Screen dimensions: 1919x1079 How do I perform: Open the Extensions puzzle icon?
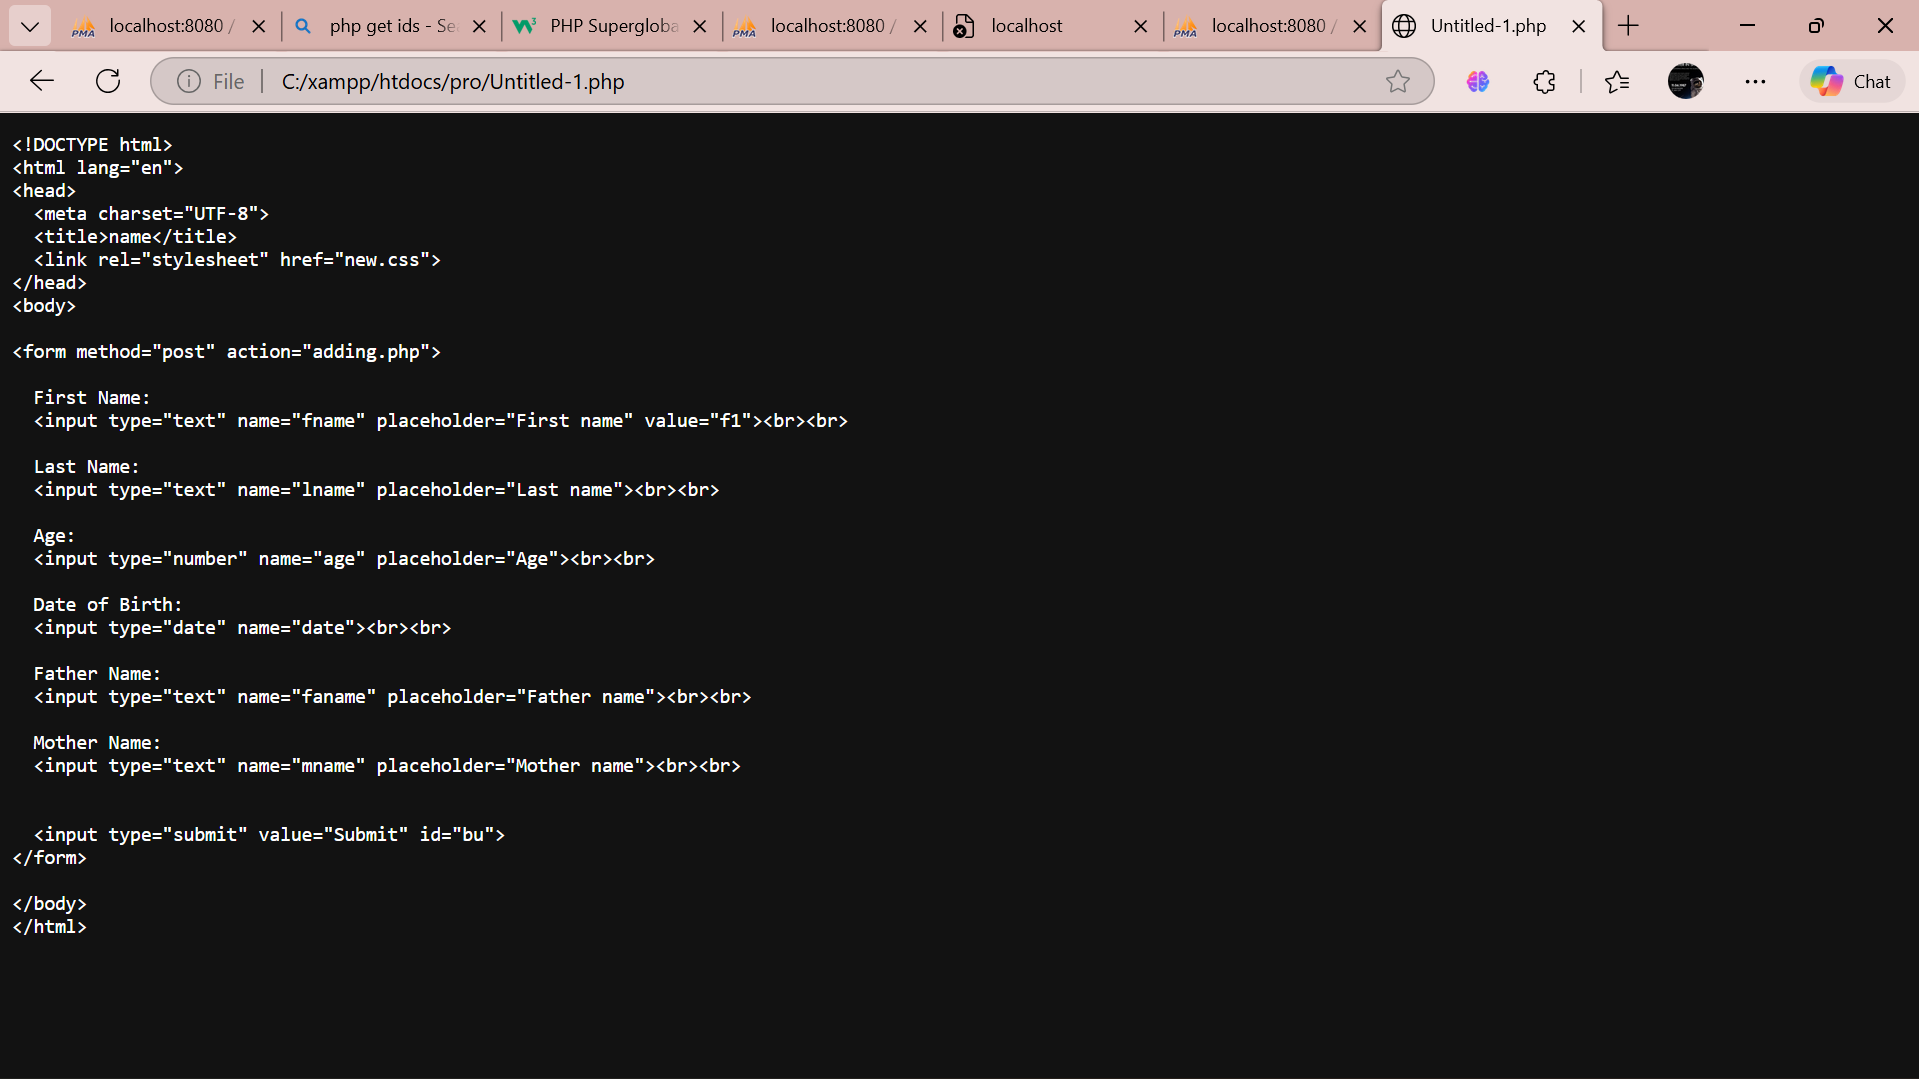[1544, 81]
